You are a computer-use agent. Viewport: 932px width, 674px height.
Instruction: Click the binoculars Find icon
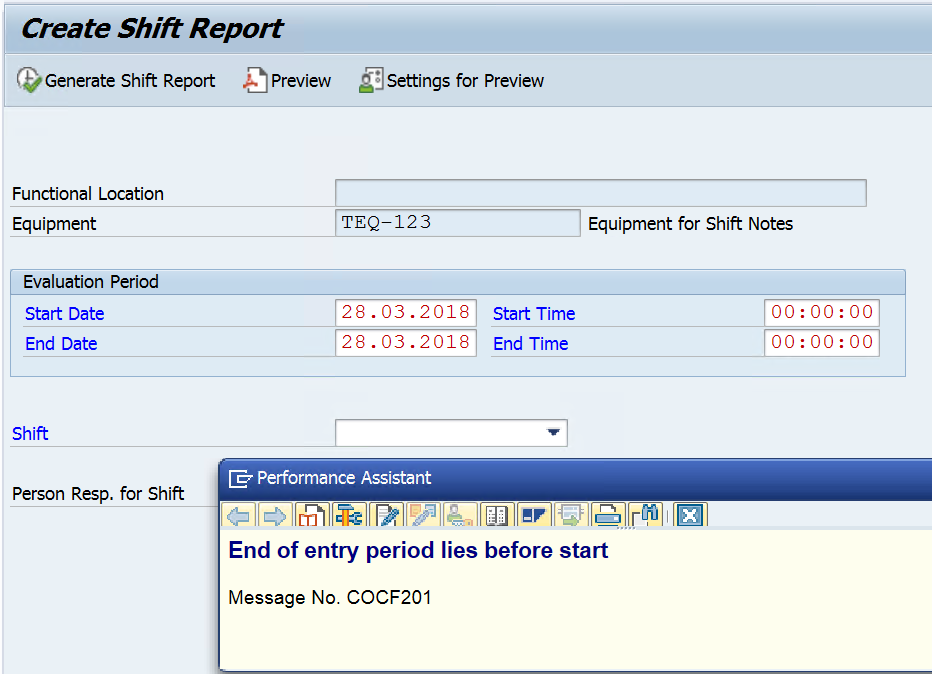tap(646, 515)
